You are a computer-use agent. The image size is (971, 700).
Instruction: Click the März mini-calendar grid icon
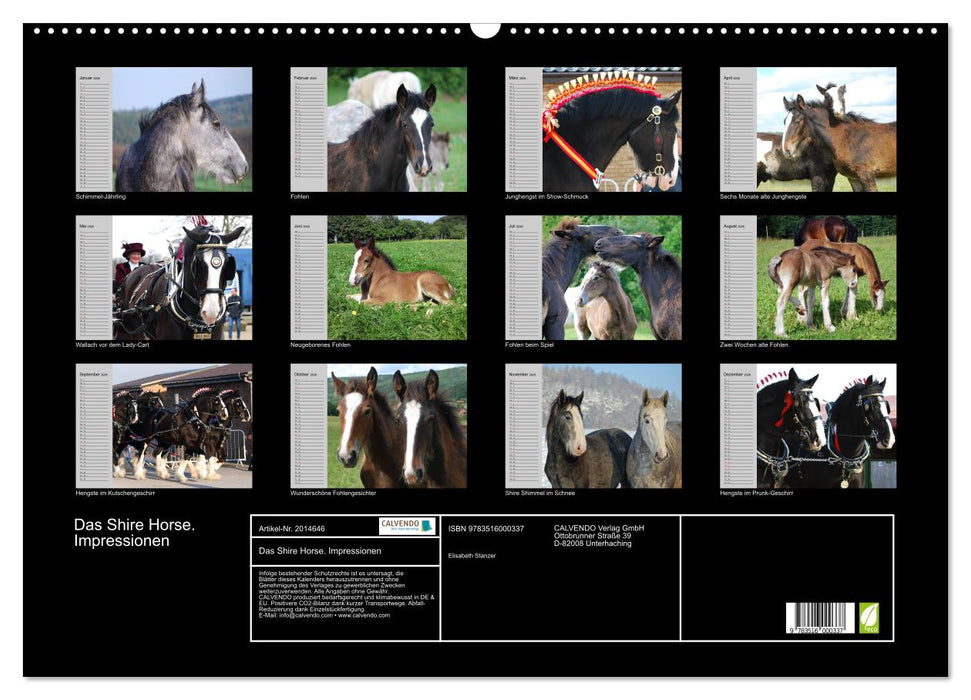click(522, 130)
